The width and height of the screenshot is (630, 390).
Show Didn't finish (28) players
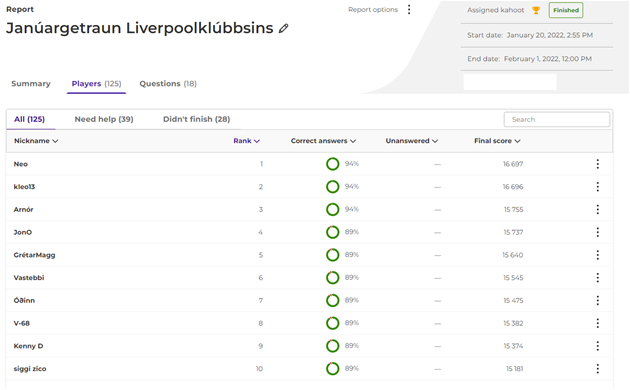point(196,119)
